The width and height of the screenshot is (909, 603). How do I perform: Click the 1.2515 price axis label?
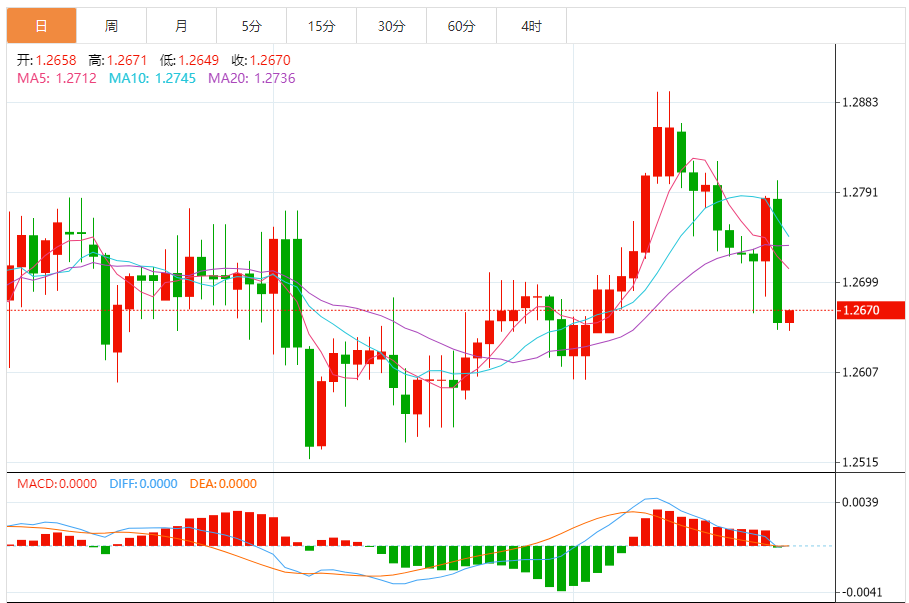pyautogui.click(x=860, y=463)
